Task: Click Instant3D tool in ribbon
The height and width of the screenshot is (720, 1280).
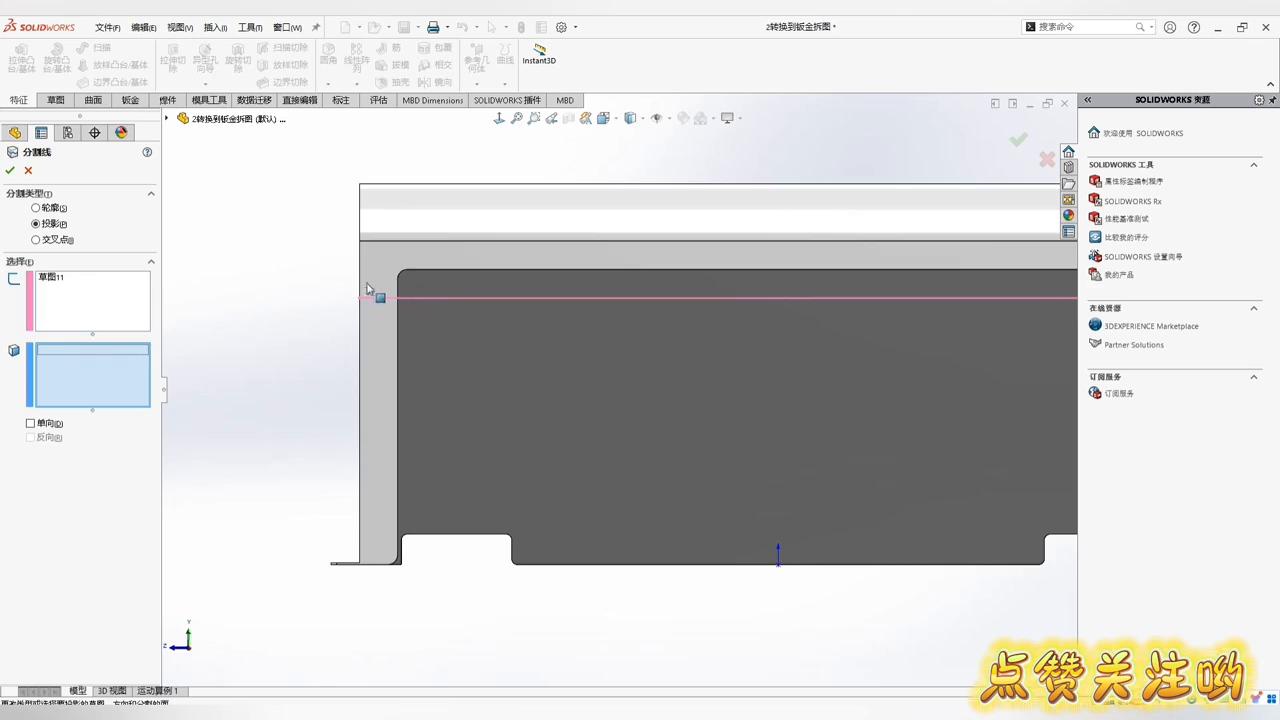Action: tap(539, 54)
